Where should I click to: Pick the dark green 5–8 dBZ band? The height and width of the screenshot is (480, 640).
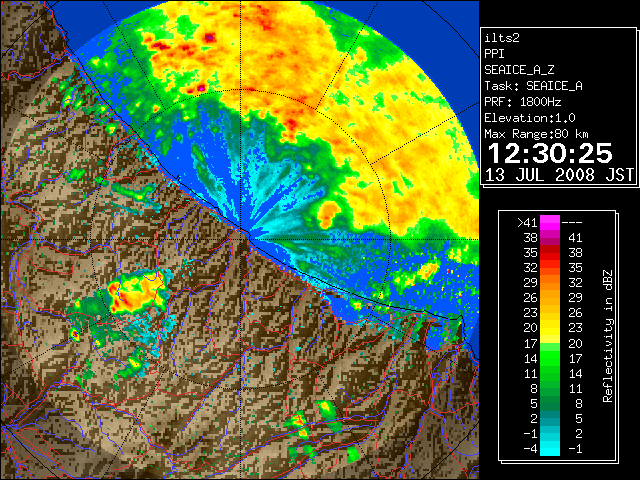(550, 403)
